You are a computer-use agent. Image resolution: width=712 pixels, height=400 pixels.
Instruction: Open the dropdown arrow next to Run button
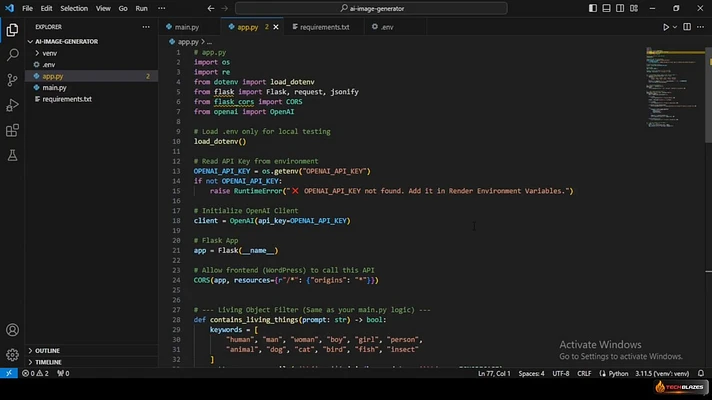[x=675, y=27]
